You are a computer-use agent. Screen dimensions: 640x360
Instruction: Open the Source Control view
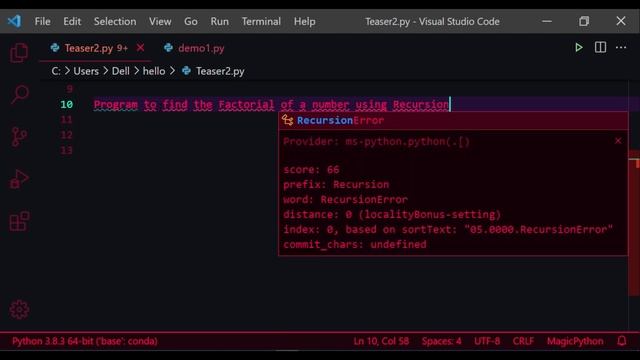[x=19, y=137]
